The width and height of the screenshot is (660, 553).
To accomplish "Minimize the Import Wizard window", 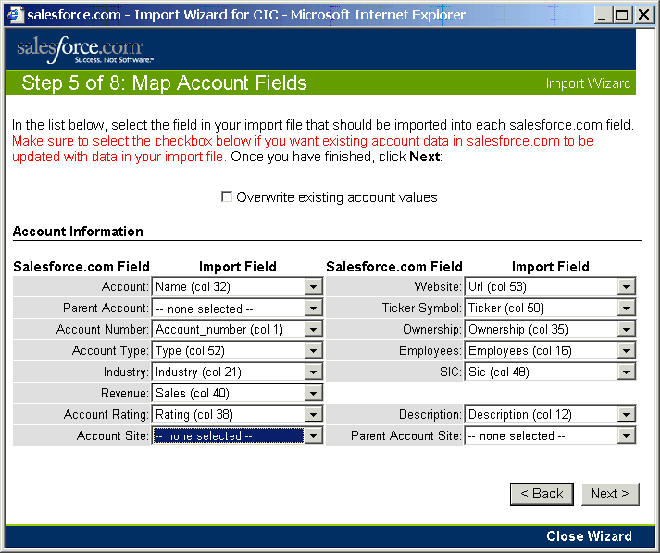I will coord(602,15).
